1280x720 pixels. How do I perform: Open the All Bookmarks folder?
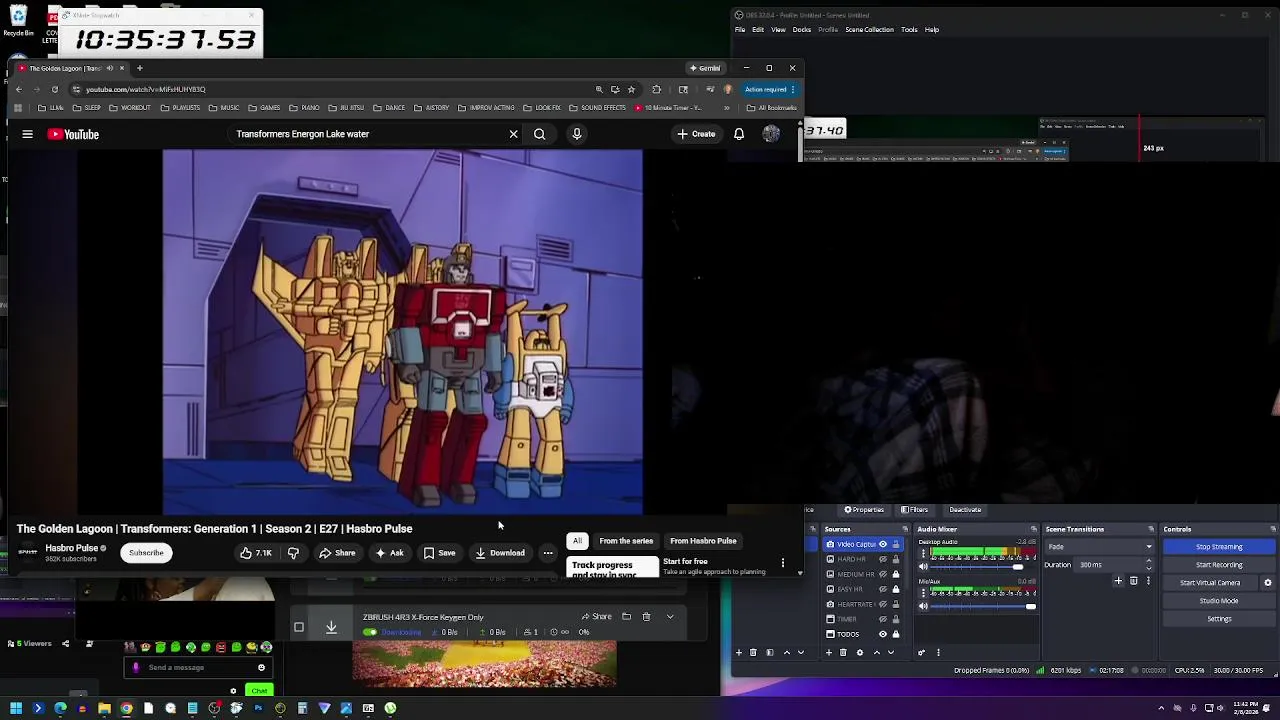[772, 108]
